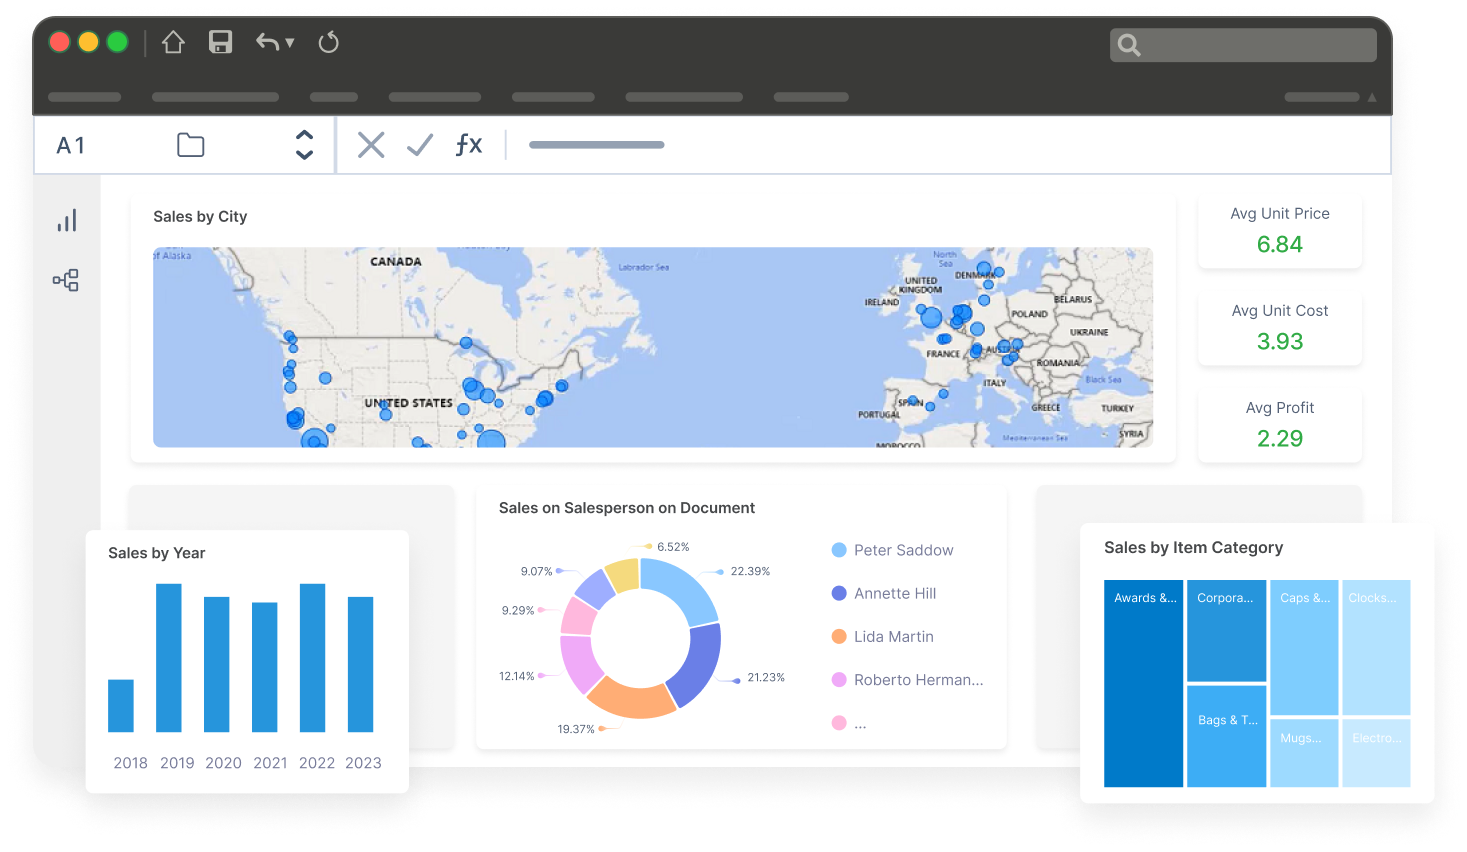
Task: Open the Undo history dropdown arrow
Action: pyautogui.click(x=290, y=43)
